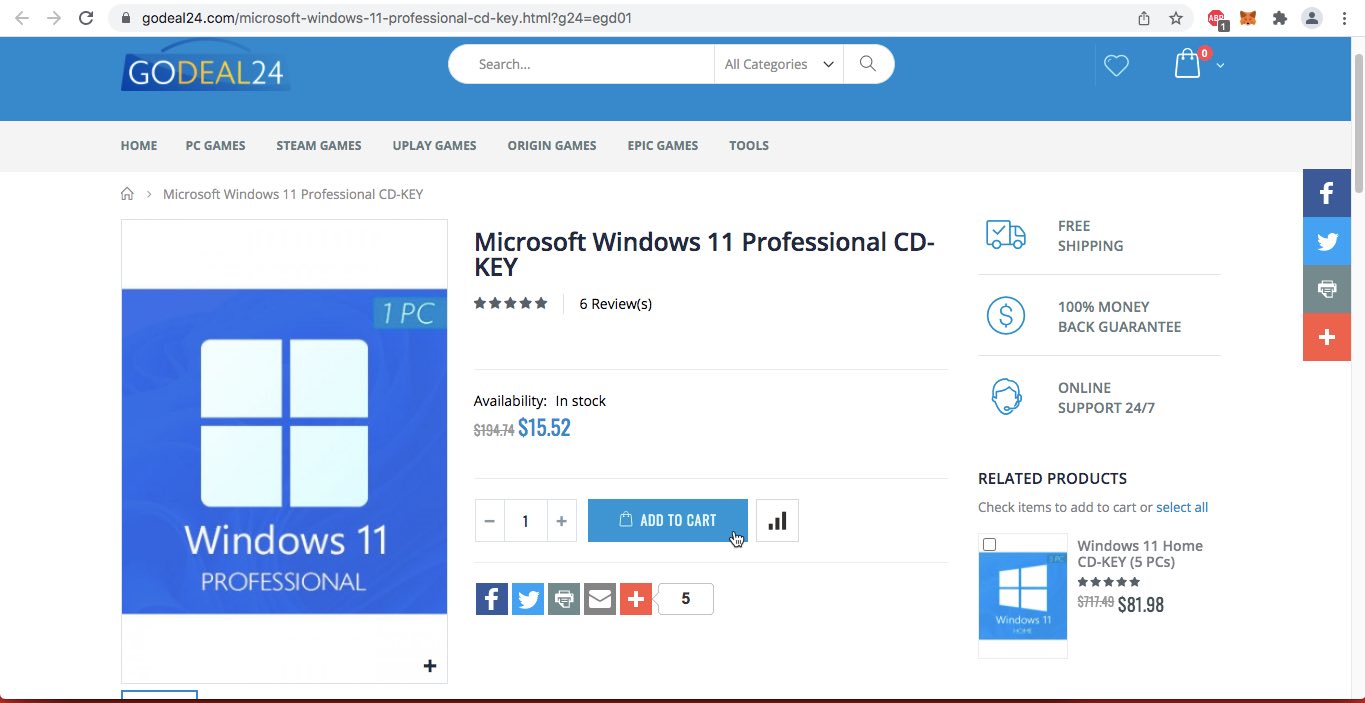Click the quantity input field
This screenshot has height=703, width=1365.
pyautogui.click(x=525, y=521)
